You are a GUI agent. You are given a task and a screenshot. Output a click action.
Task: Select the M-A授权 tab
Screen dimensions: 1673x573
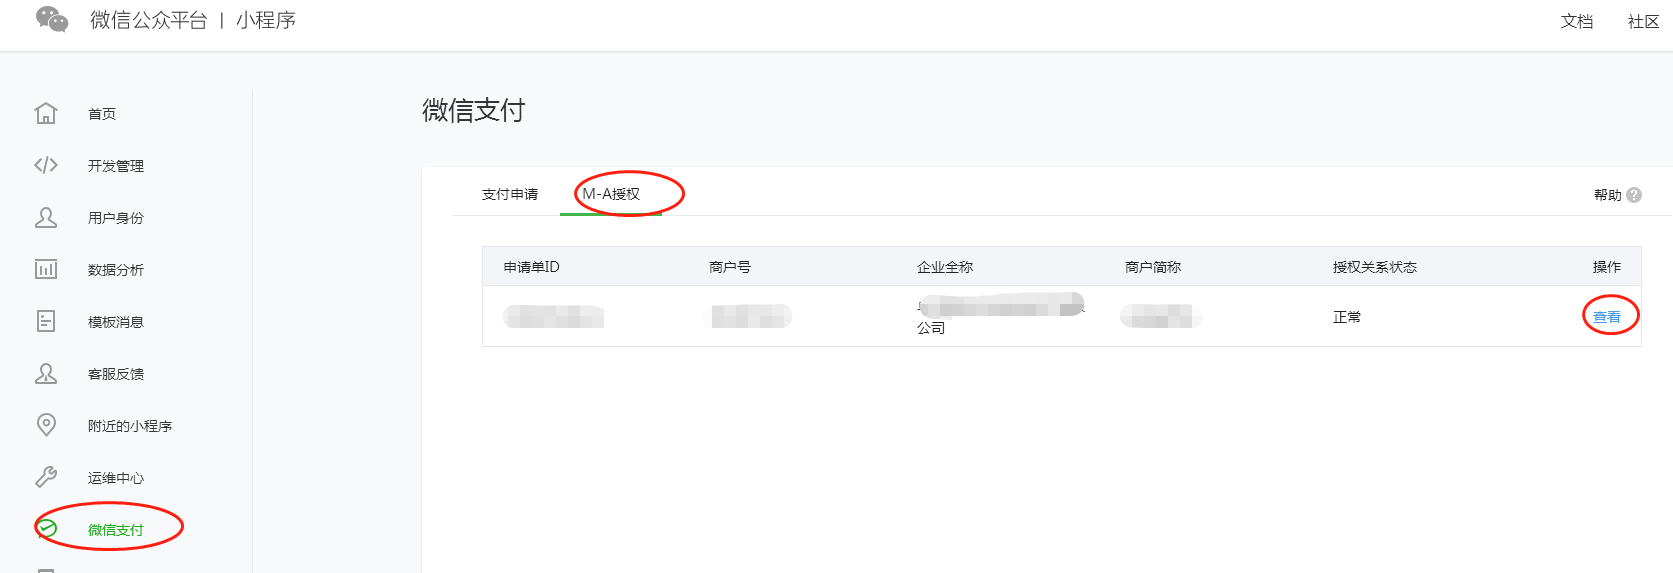pyautogui.click(x=611, y=194)
